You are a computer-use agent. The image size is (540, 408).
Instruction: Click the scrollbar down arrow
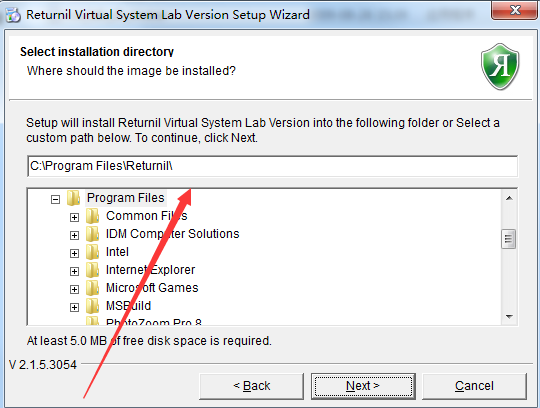(509, 316)
